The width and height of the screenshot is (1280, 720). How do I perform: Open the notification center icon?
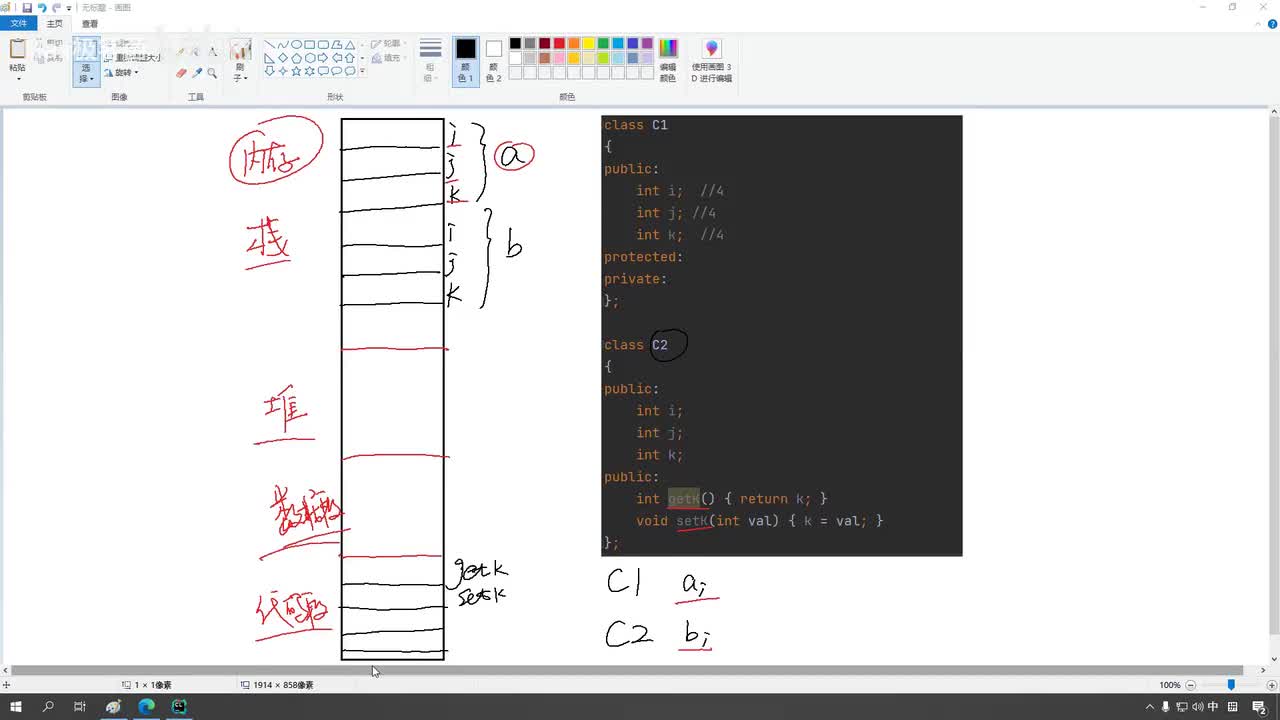pyautogui.click(x=1259, y=707)
